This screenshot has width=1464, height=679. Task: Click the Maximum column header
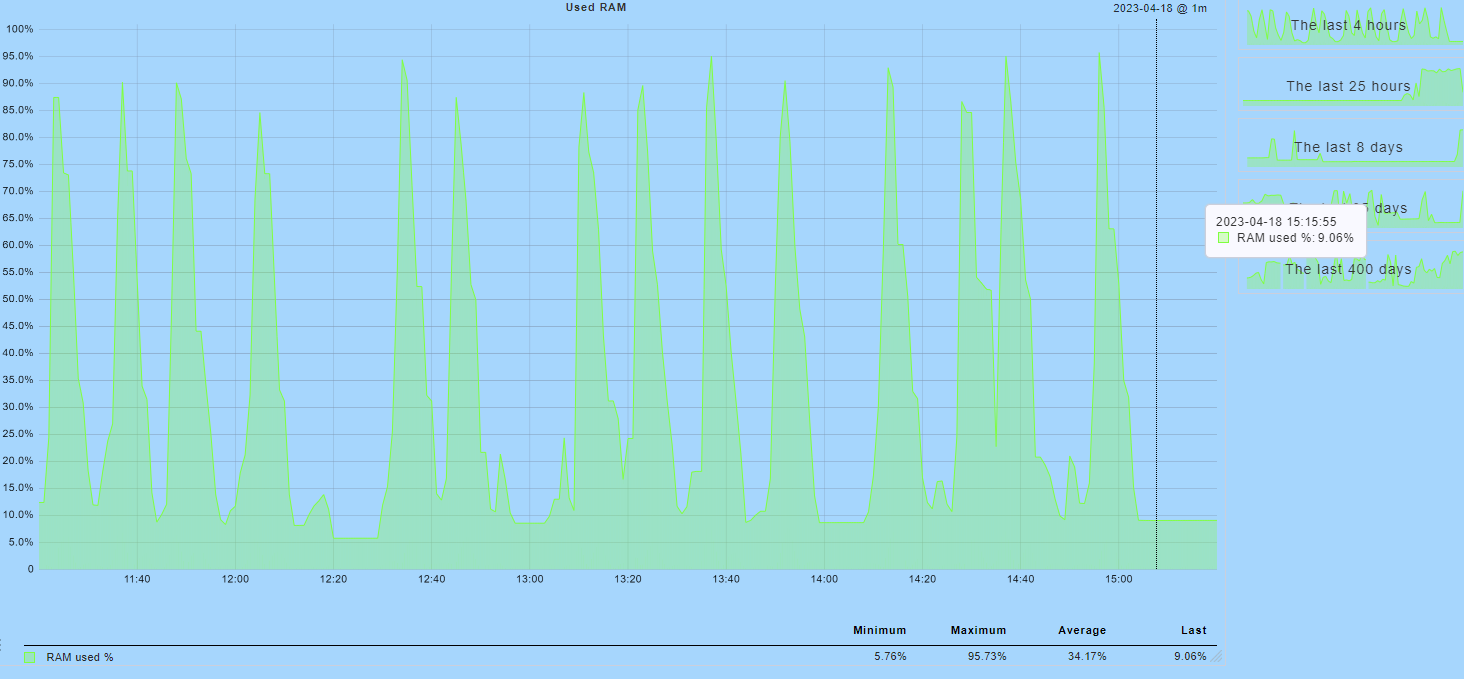pyautogui.click(x=978, y=631)
